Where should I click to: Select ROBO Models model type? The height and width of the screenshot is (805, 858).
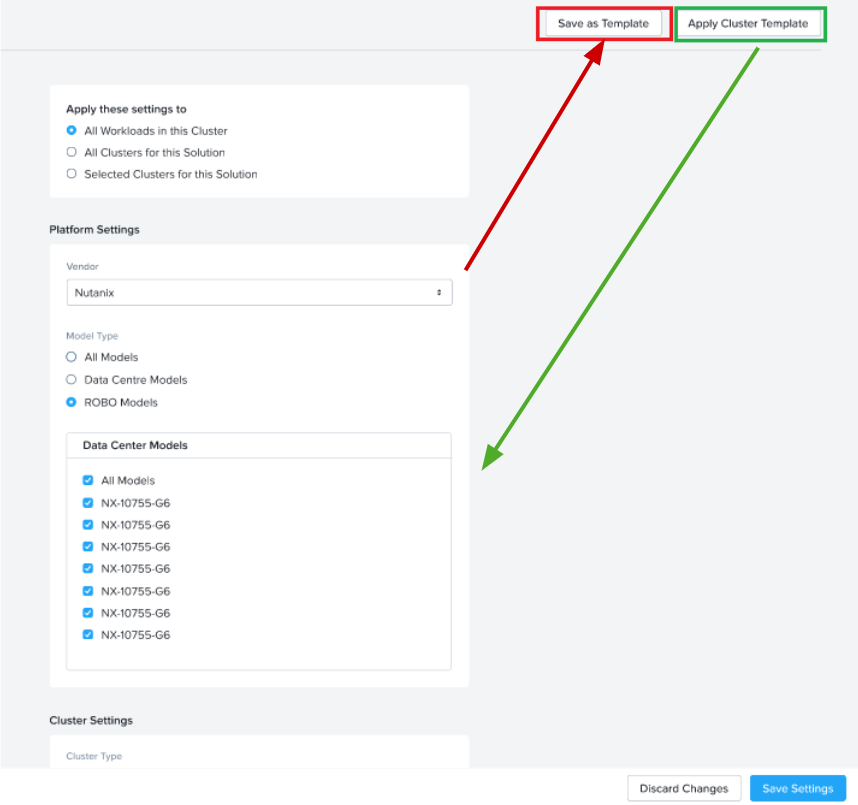pos(71,402)
